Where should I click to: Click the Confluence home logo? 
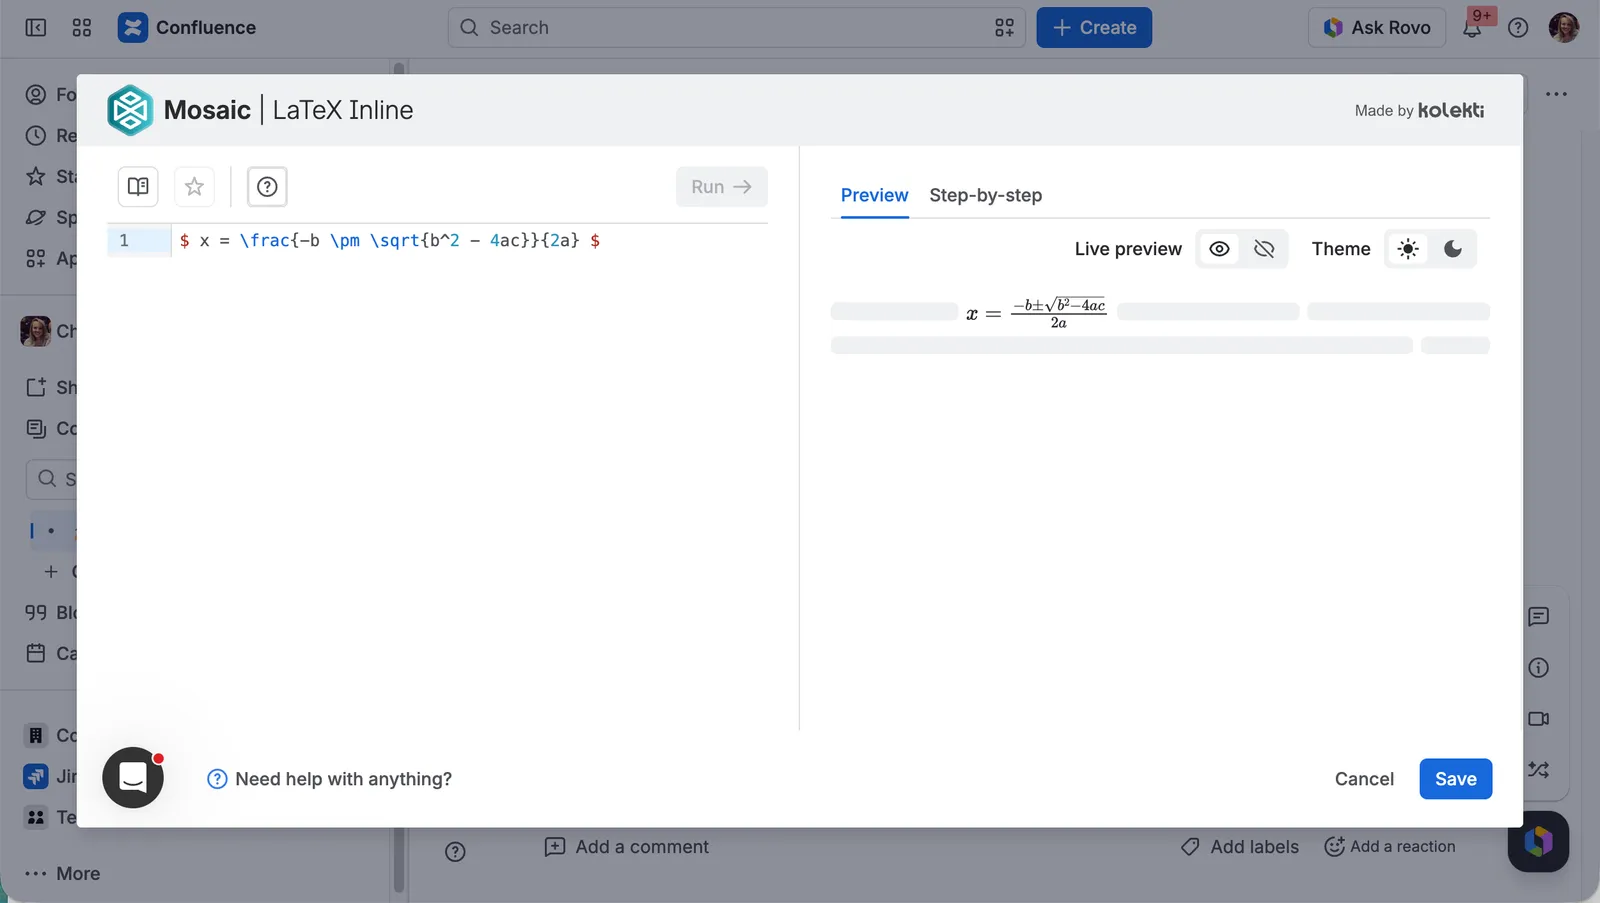click(x=187, y=28)
